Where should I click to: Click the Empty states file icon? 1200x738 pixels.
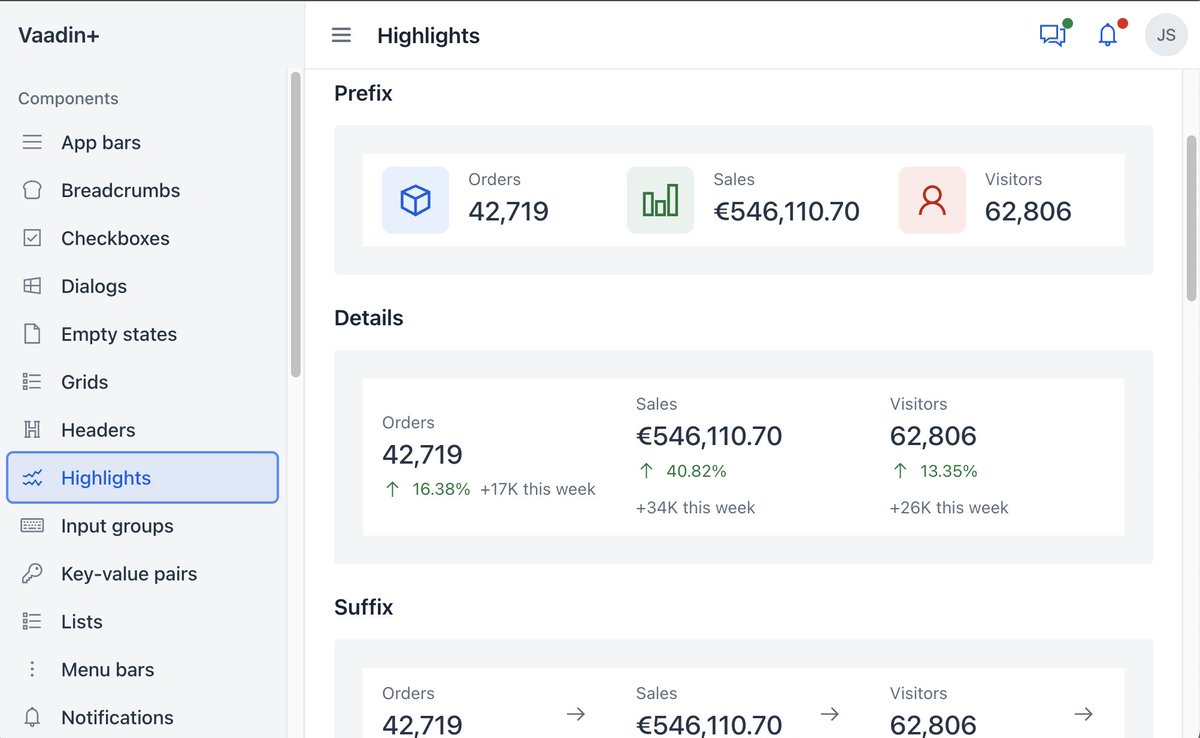coord(32,334)
